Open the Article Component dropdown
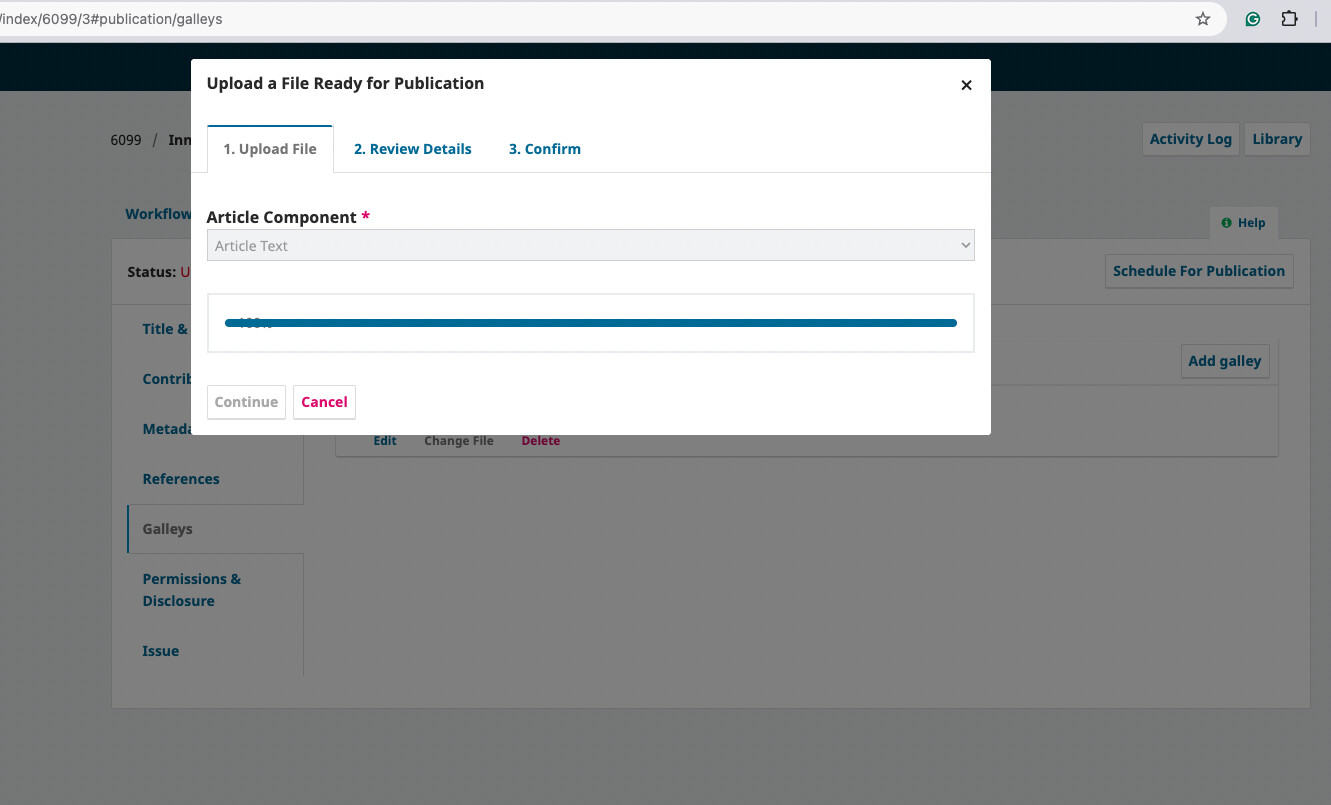This screenshot has height=805, width=1331. (x=590, y=245)
